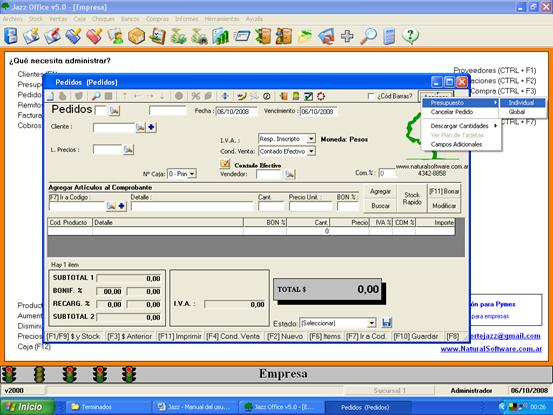Image resolution: width=553 pixels, height=415 pixels.
Task: Click the calculator icon in main toolbar
Action: point(389,36)
